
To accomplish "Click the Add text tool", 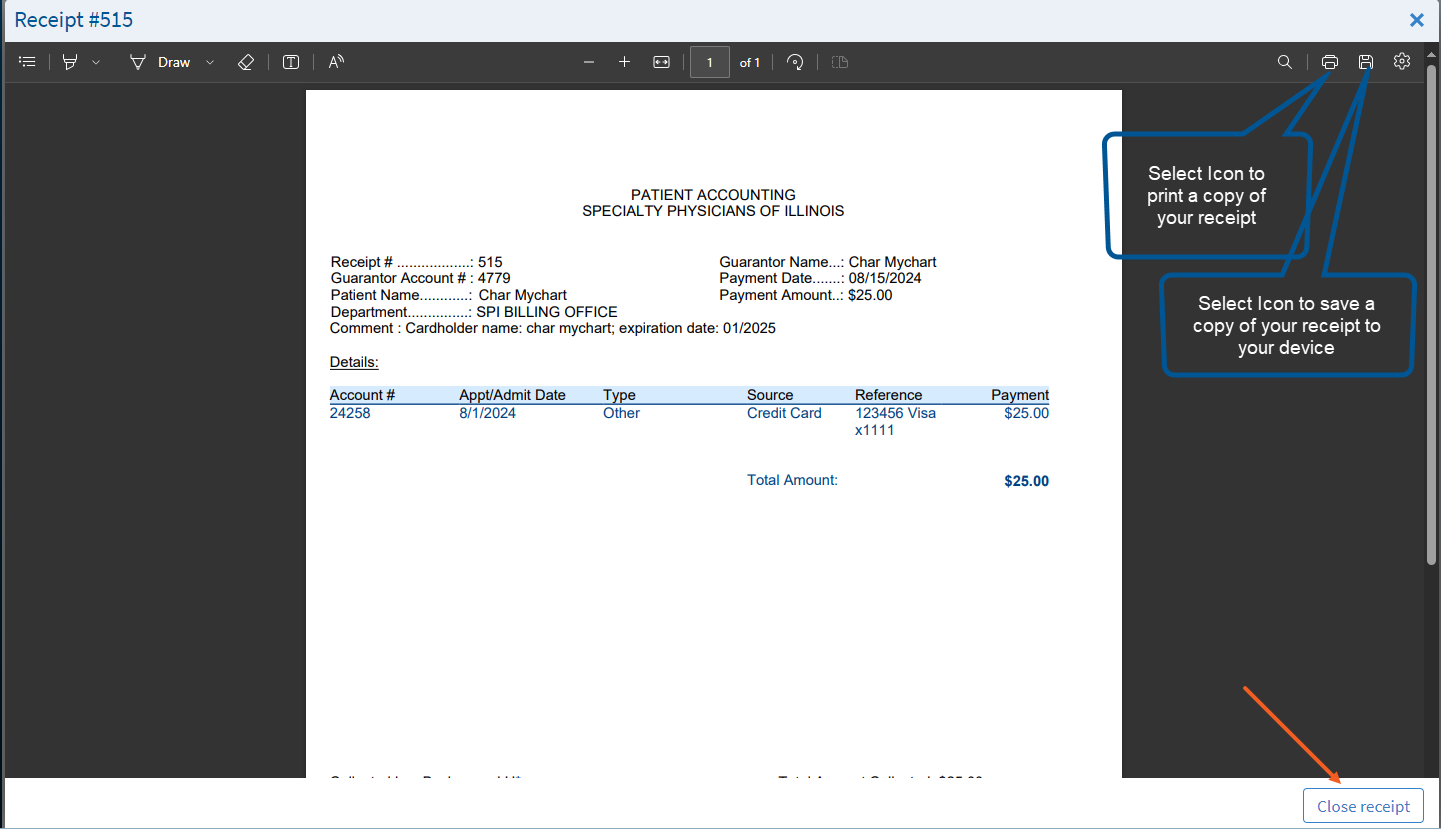I will click(x=291, y=62).
